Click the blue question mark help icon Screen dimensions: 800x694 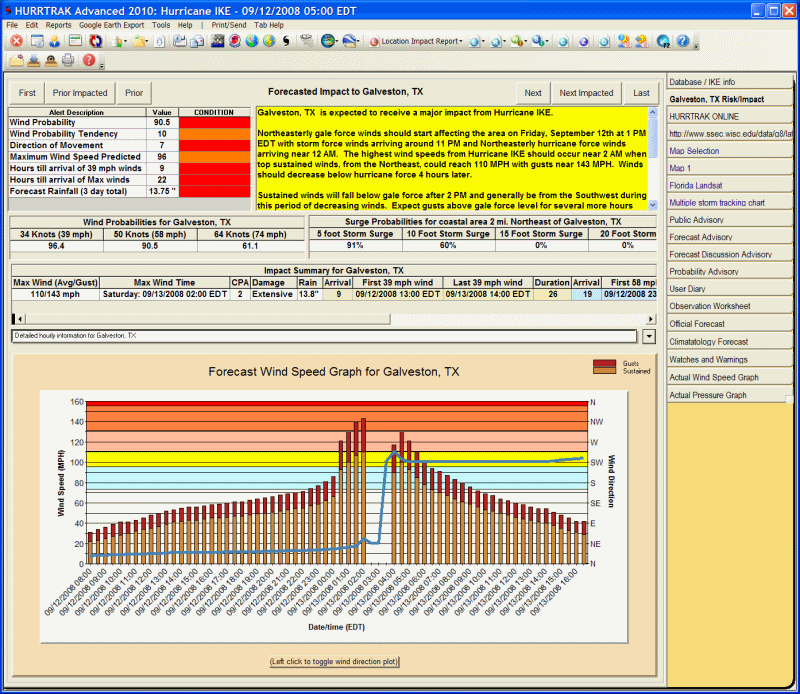click(x=683, y=42)
